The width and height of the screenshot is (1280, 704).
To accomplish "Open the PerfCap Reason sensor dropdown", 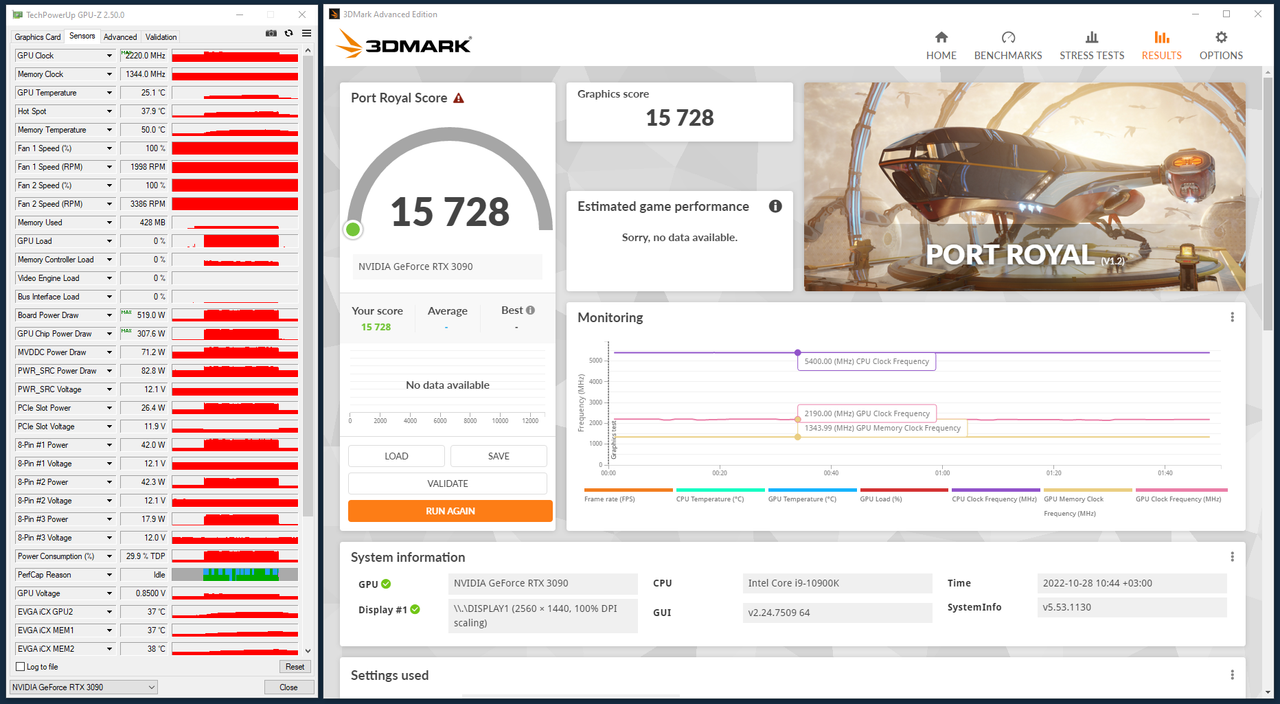I will pyautogui.click(x=110, y=574).
